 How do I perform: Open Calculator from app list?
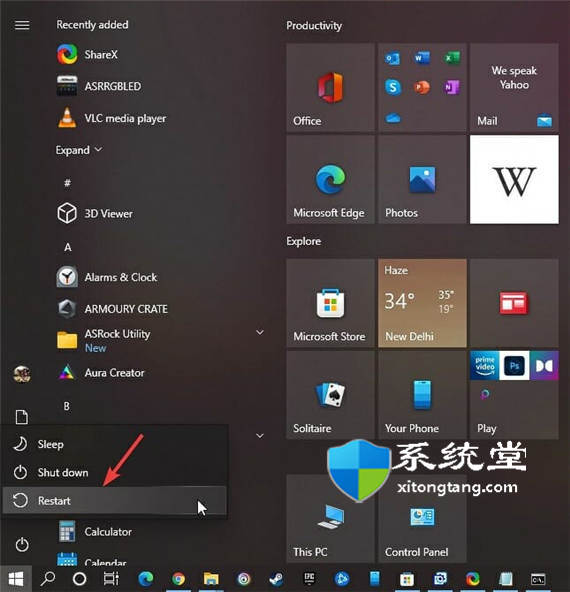pos(95,532)
